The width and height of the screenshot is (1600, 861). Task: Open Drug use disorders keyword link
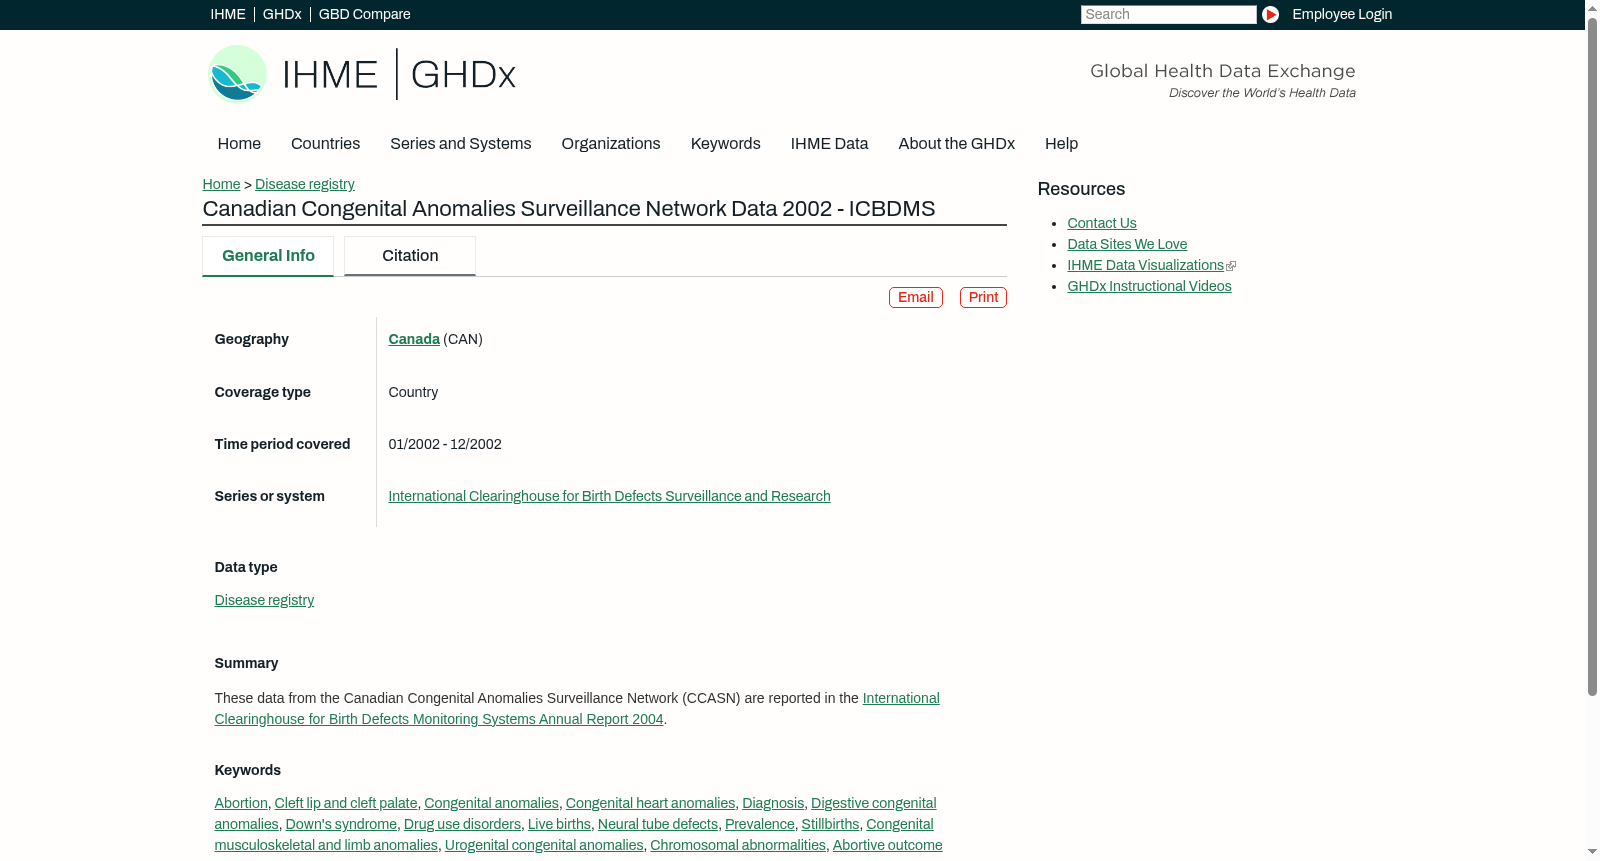(x=462, y=825)
